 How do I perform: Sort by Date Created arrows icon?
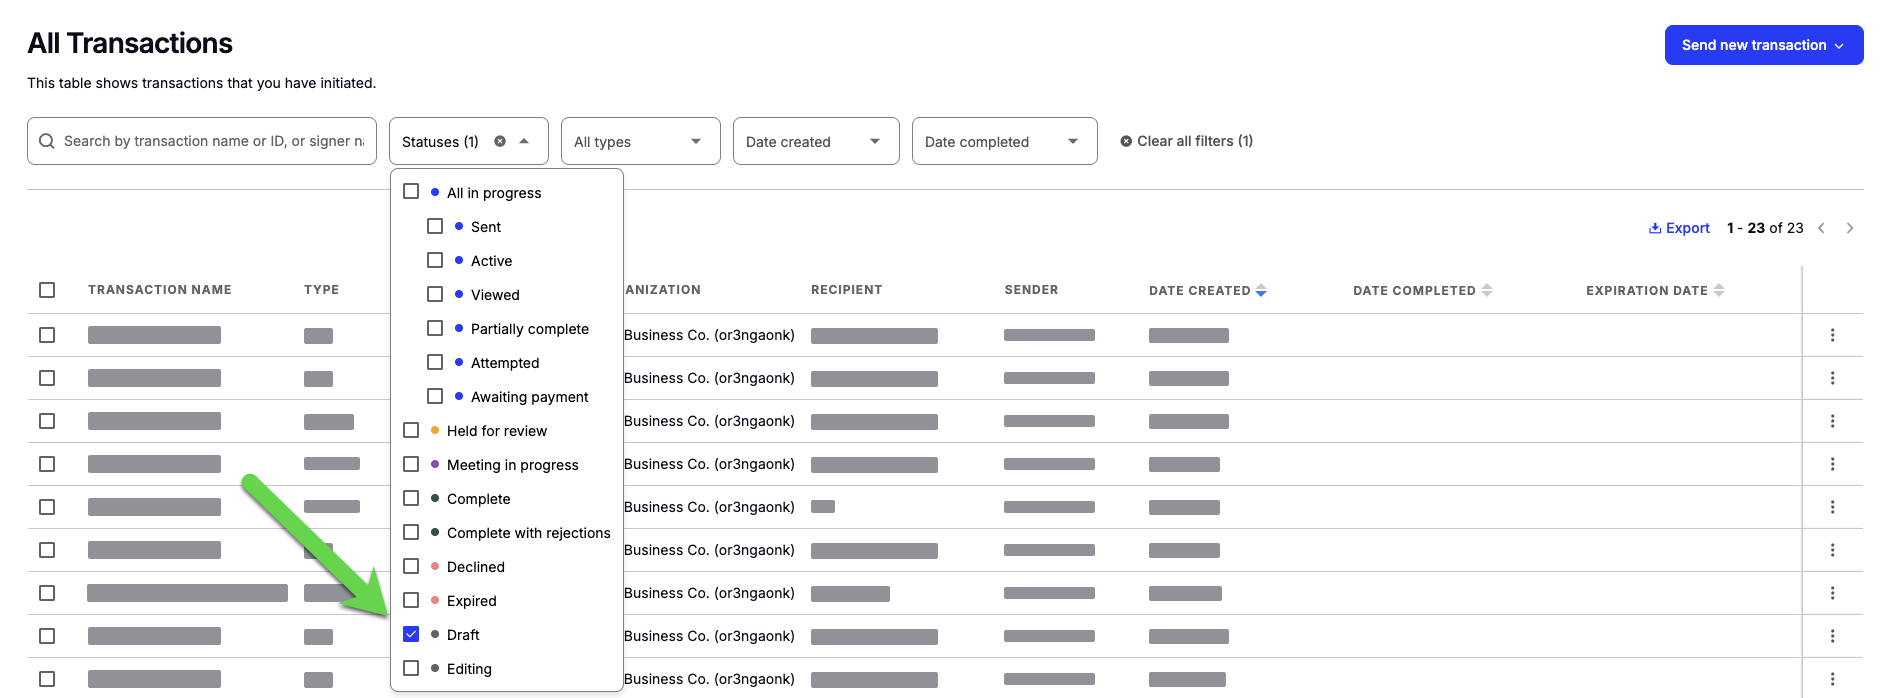click(1261, 290)
